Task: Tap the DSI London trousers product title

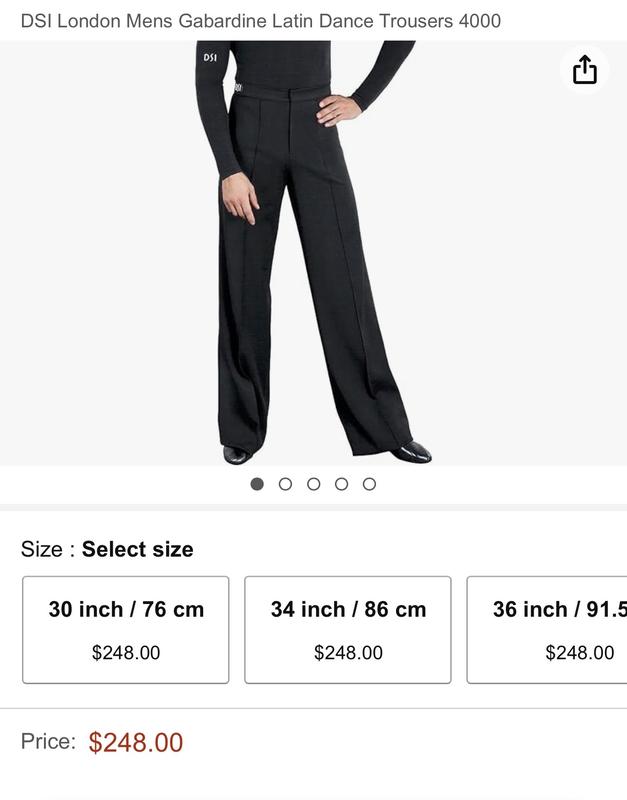Action: [x=261, y=21]
